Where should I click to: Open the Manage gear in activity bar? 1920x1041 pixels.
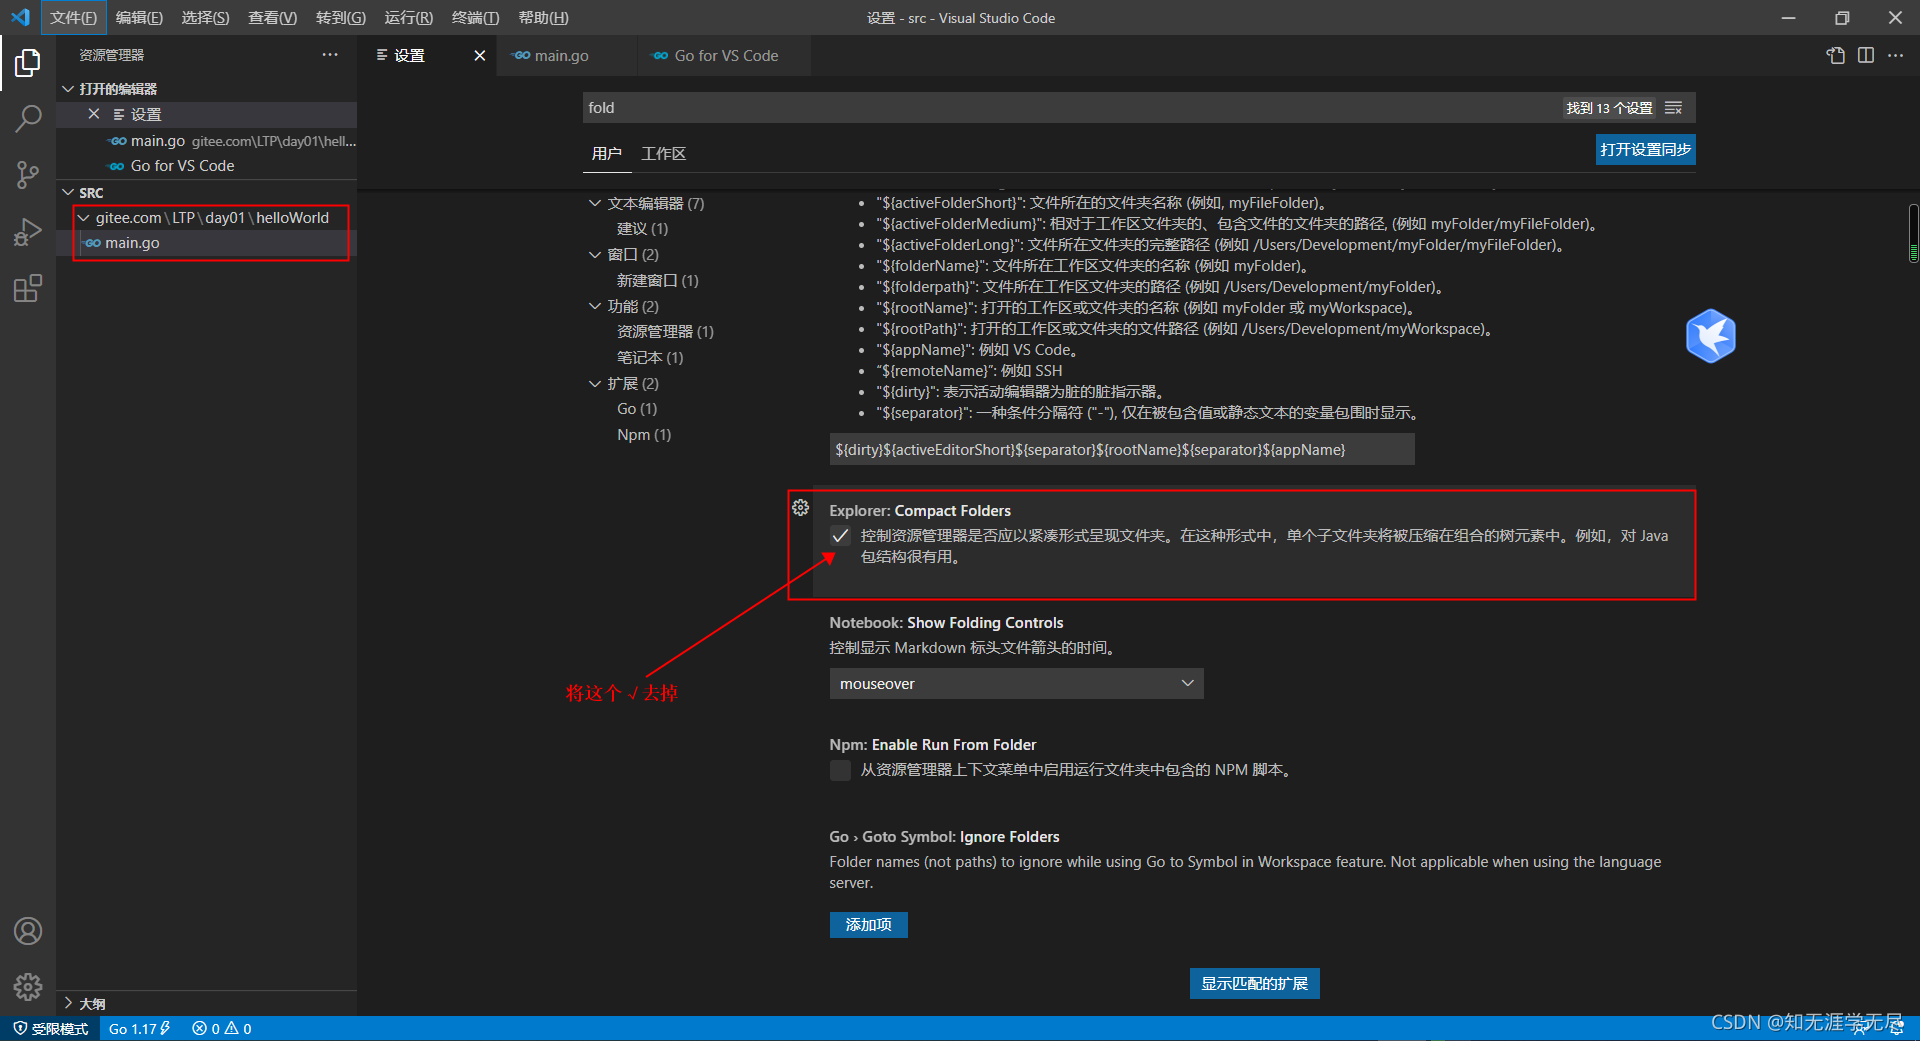[x=28, y=987]
